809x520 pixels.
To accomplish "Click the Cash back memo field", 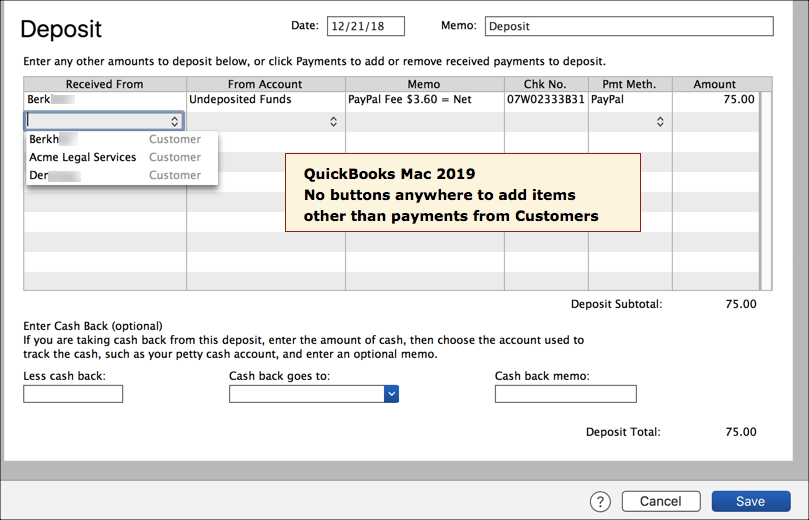I will (x=565, y=394).
